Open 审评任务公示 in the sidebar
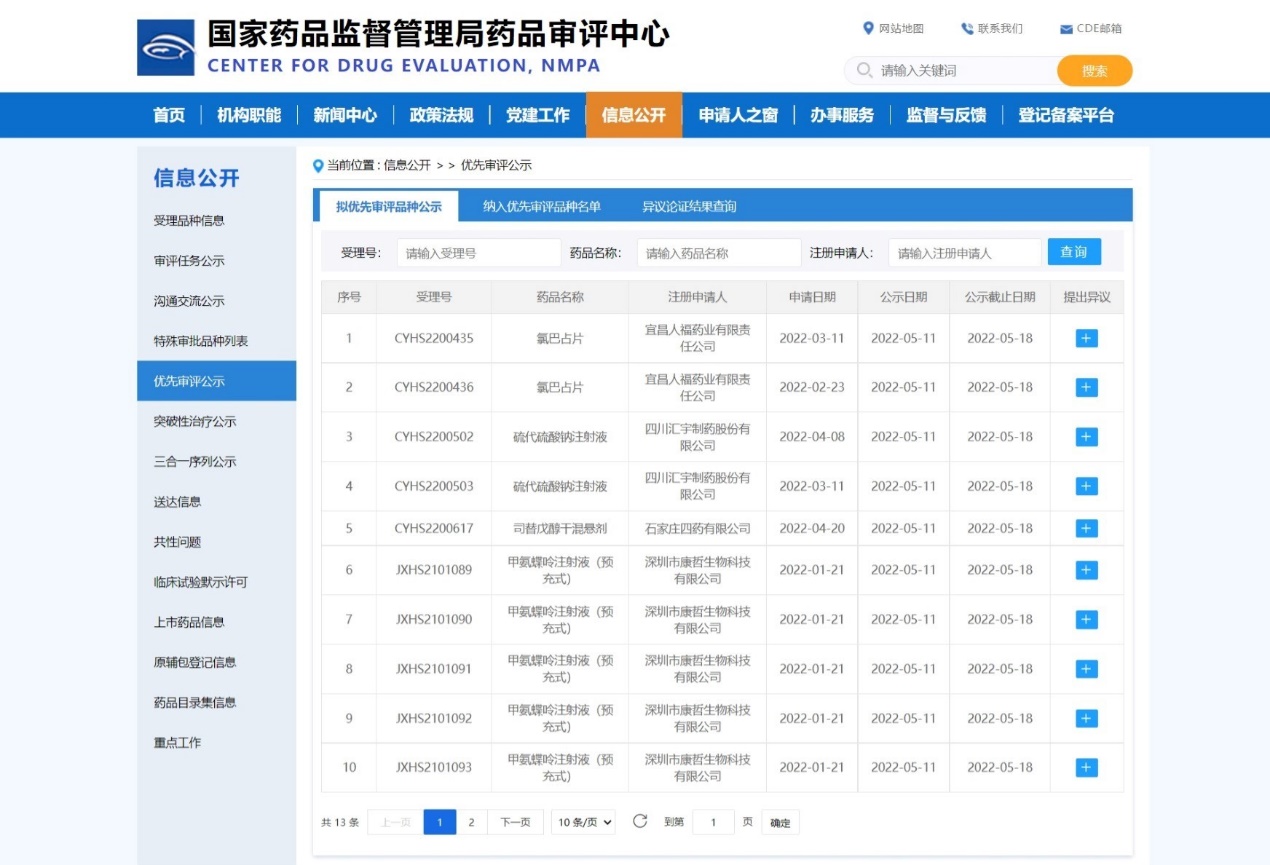 pyautogui.click(x=216, y=260)
